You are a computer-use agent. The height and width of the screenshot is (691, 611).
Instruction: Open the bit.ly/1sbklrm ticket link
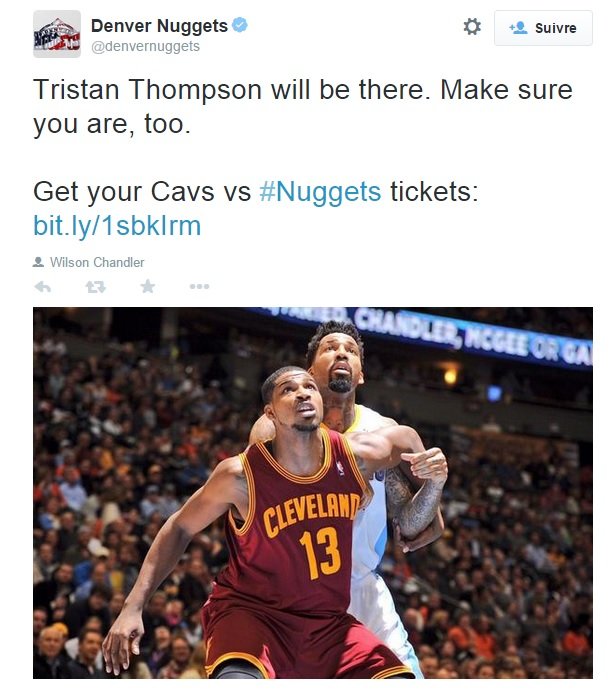coord(117,226)
